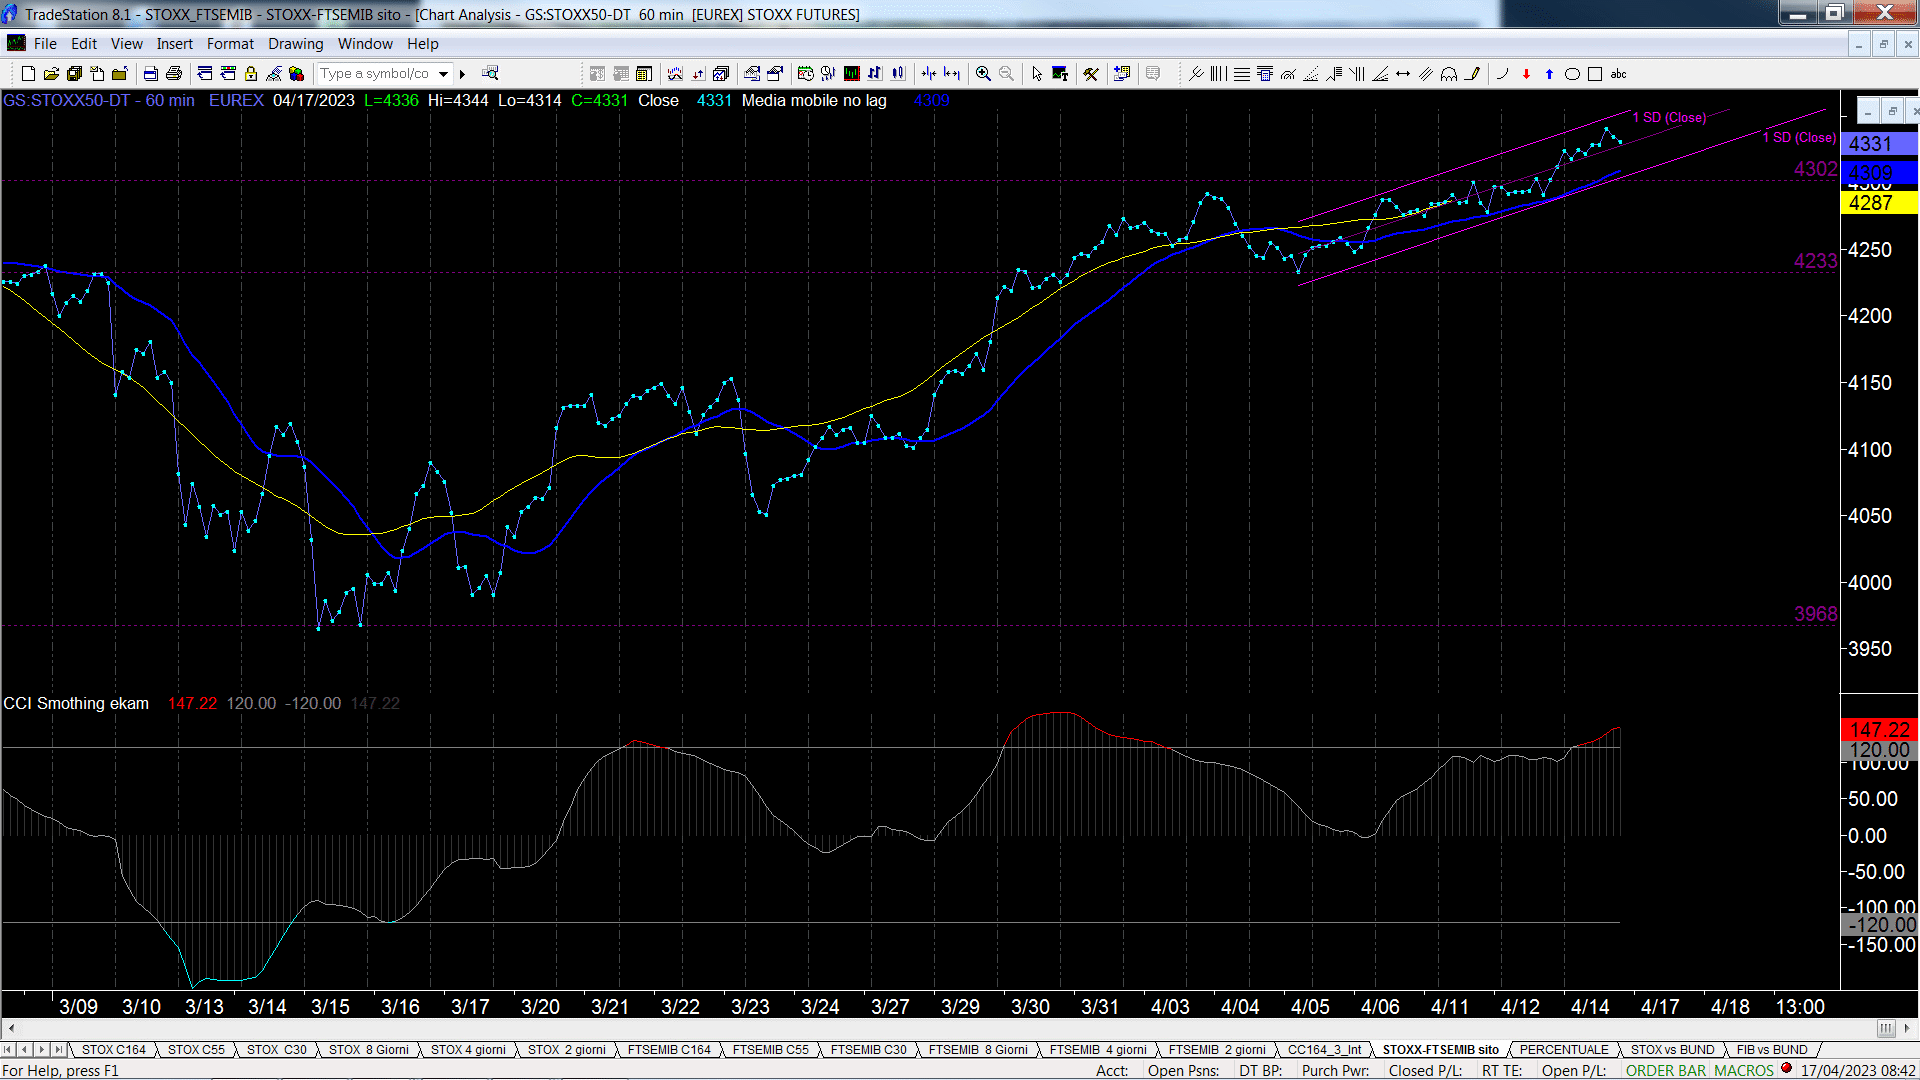The height and width of the screenshot is (1080, 1920).
Task: Click the decrease bar spacing icon
Action: 929,74
